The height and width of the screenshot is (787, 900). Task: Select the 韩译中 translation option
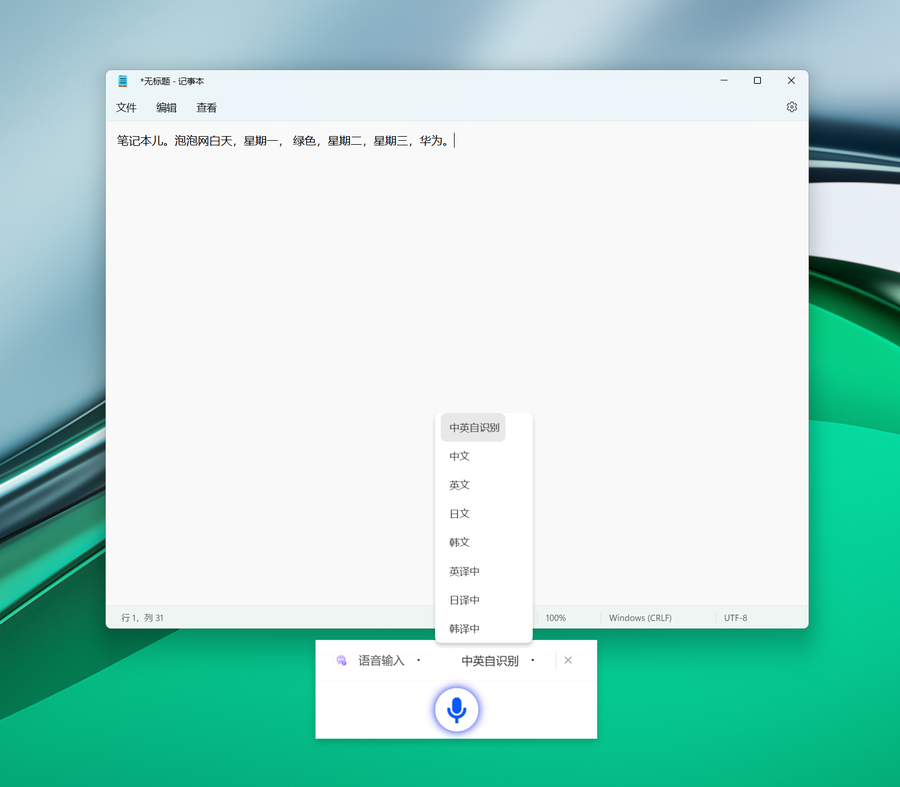[465, 629]
